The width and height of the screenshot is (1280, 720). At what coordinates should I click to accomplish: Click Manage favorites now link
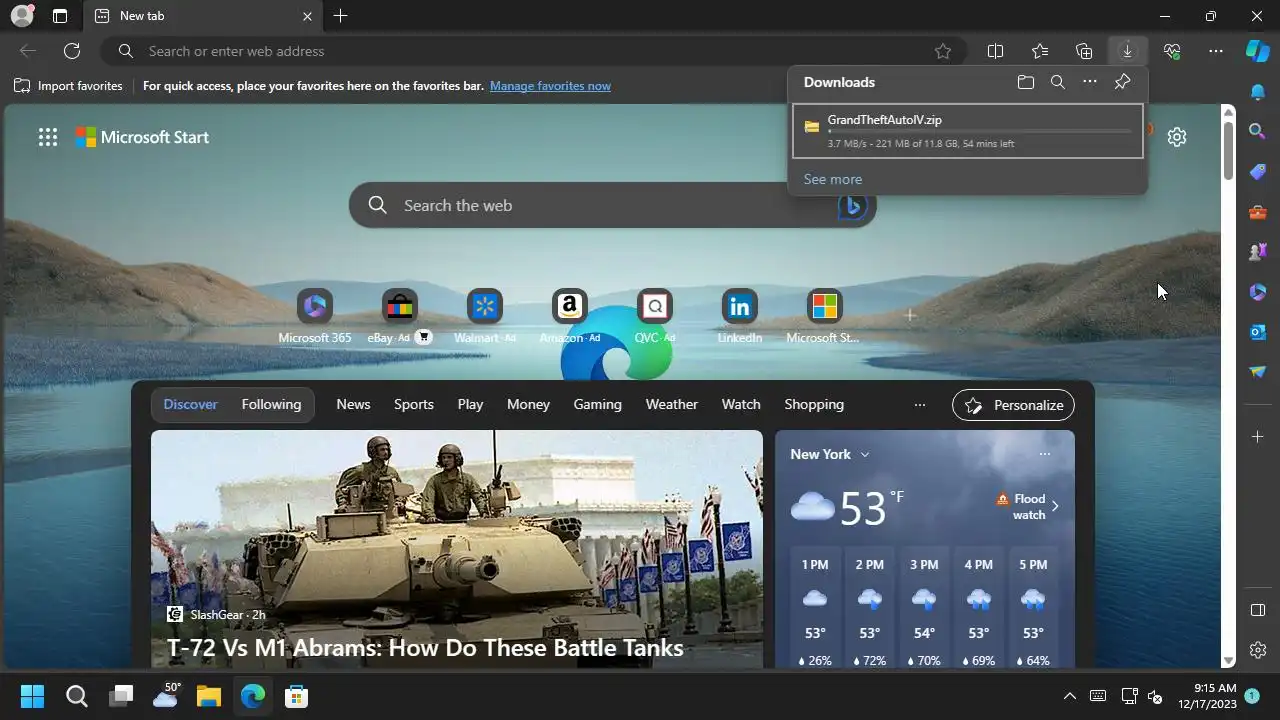[x=550, y=86]
